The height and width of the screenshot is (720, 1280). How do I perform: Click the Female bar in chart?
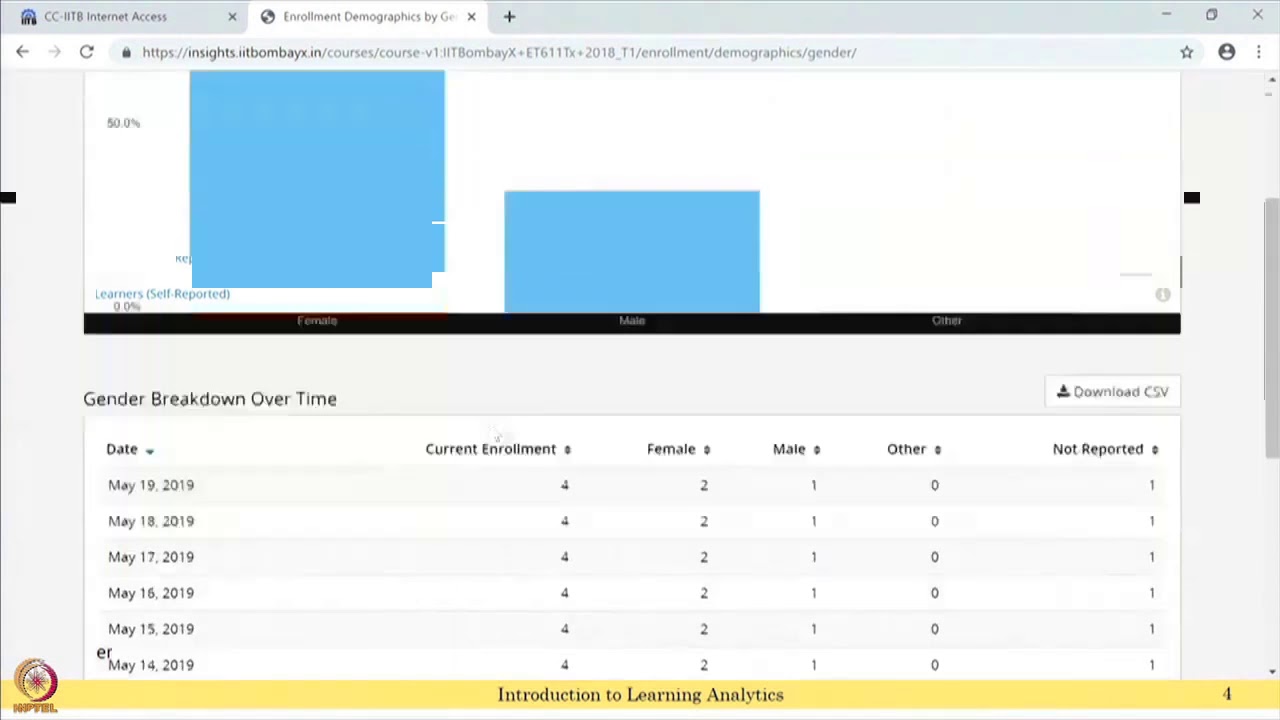tap(317, 179)
